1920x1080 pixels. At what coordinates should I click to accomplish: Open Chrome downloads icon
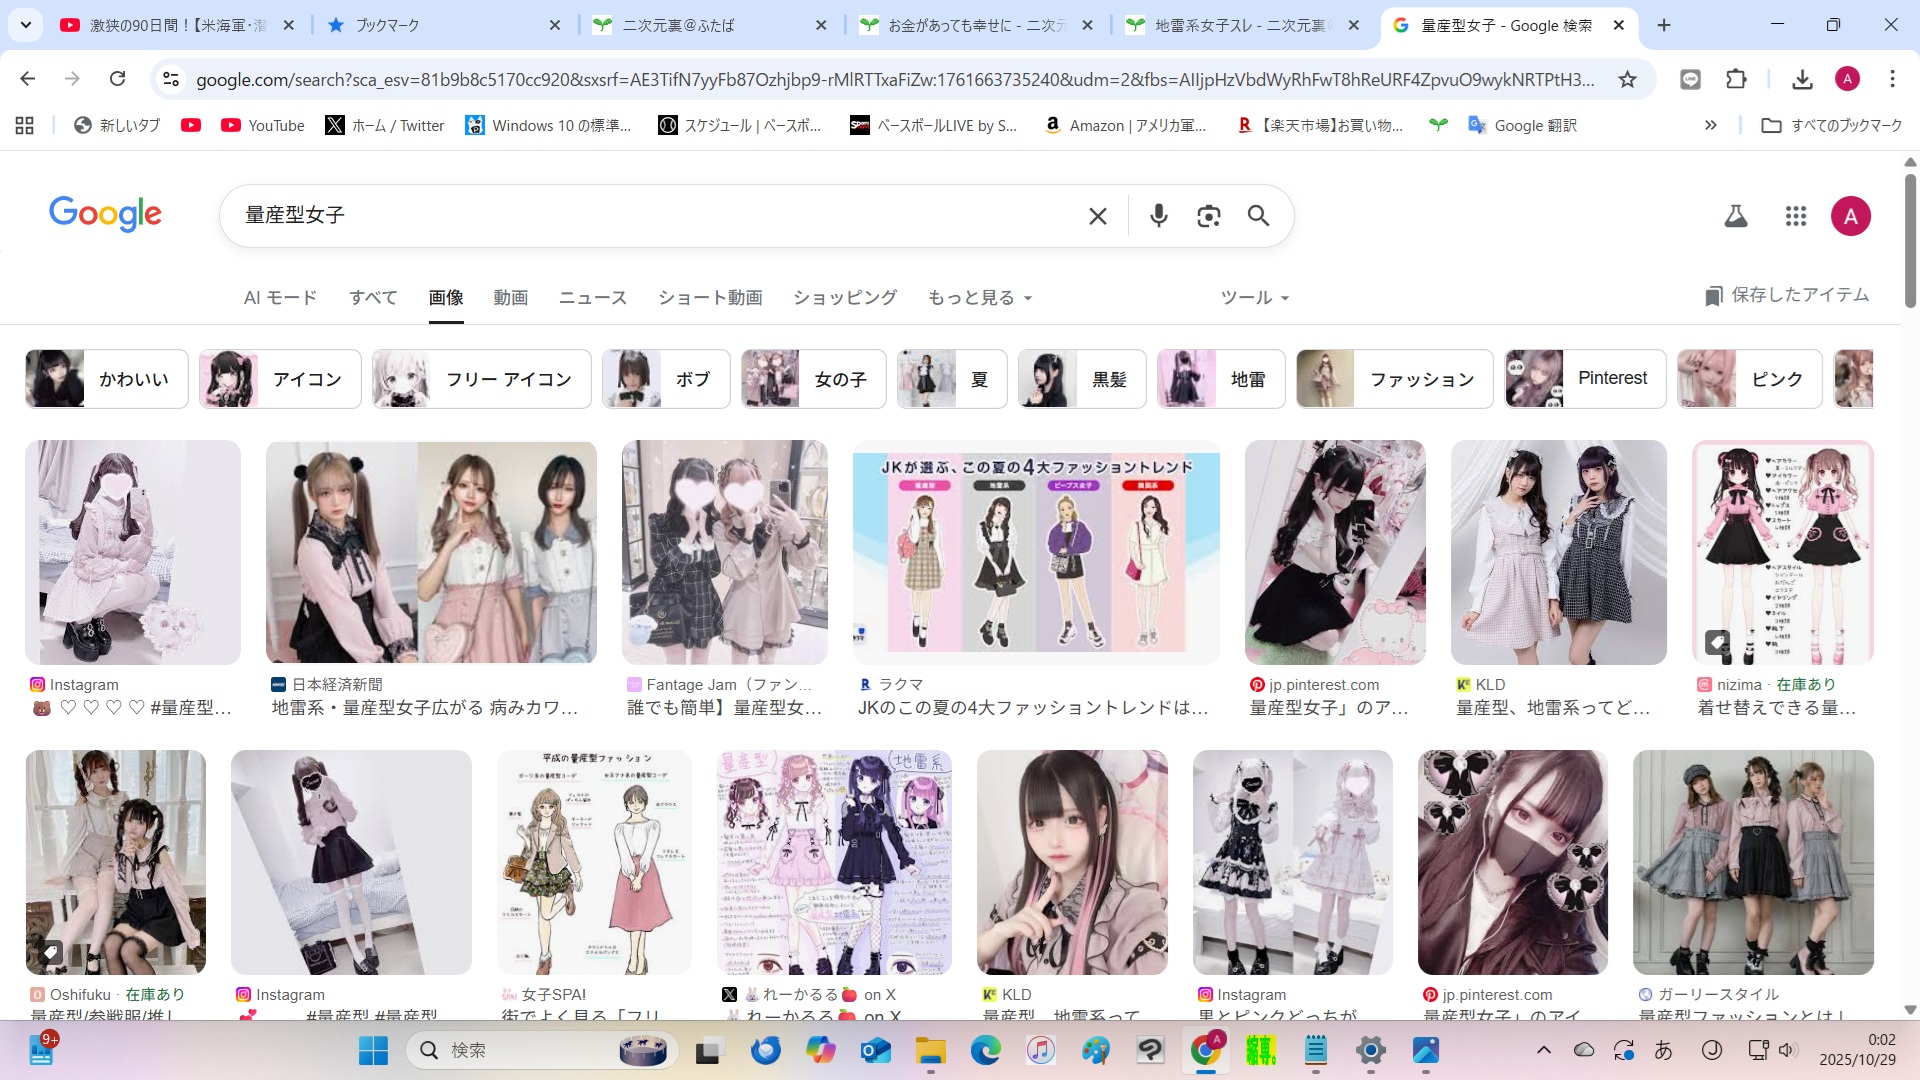pyautogui.click(x=1802, y=79)
